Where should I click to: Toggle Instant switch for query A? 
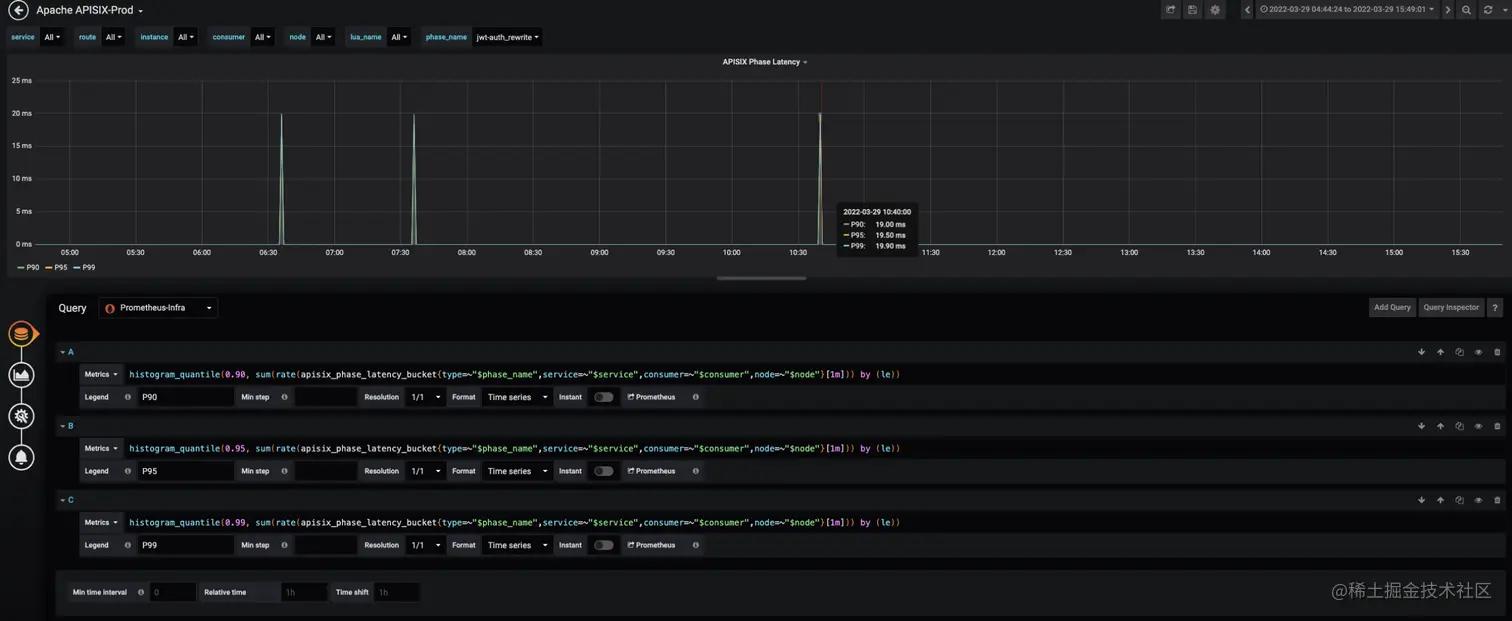(x=603, y=397)
